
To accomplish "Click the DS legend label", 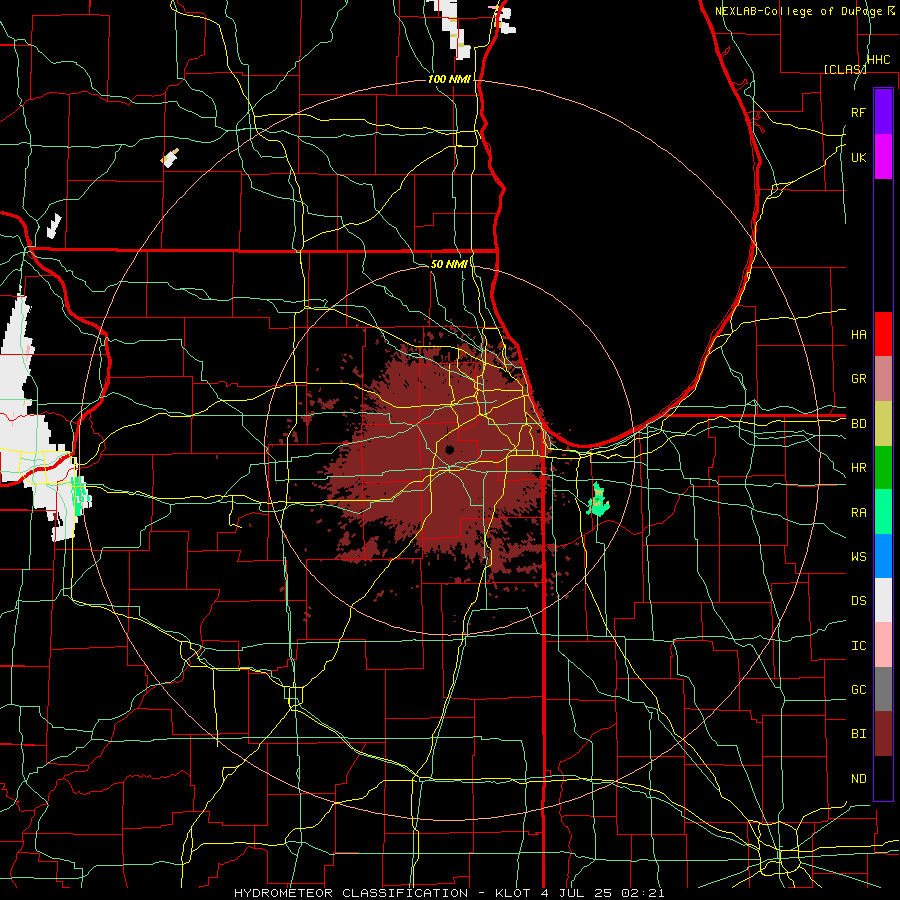I will [858, 601].
